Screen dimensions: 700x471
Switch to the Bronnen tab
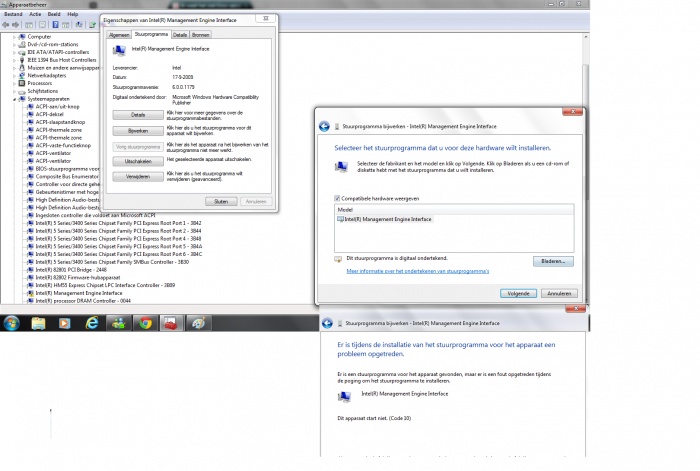click(x=200, y=35)
